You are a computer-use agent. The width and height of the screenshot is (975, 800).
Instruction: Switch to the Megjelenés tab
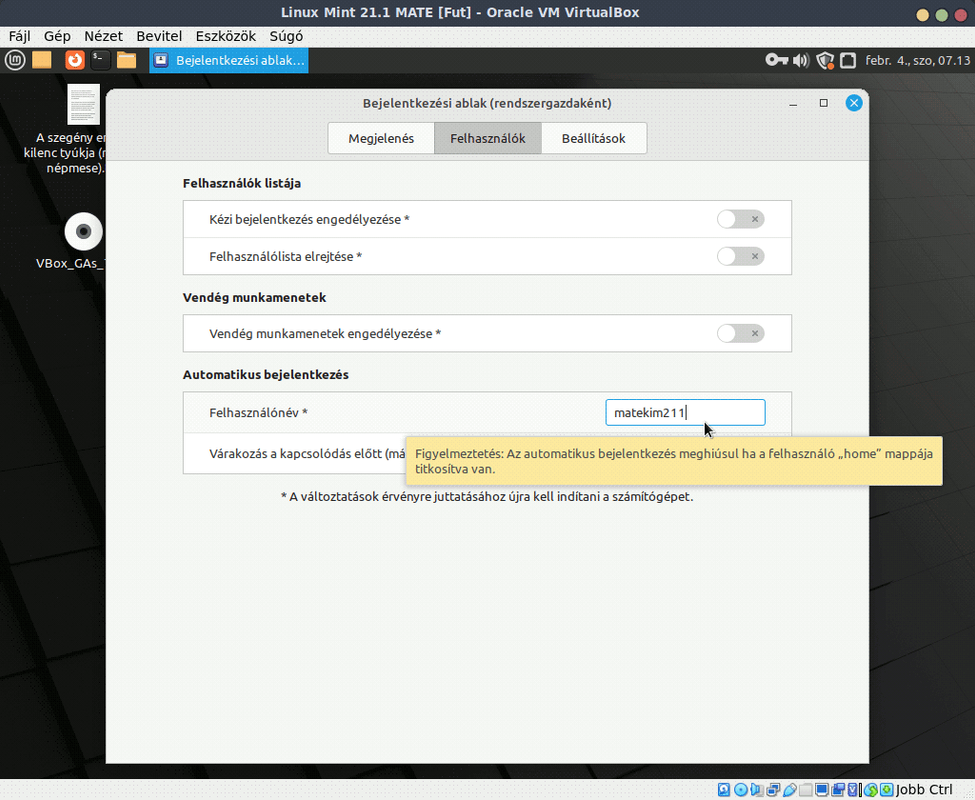click(381, 138)
